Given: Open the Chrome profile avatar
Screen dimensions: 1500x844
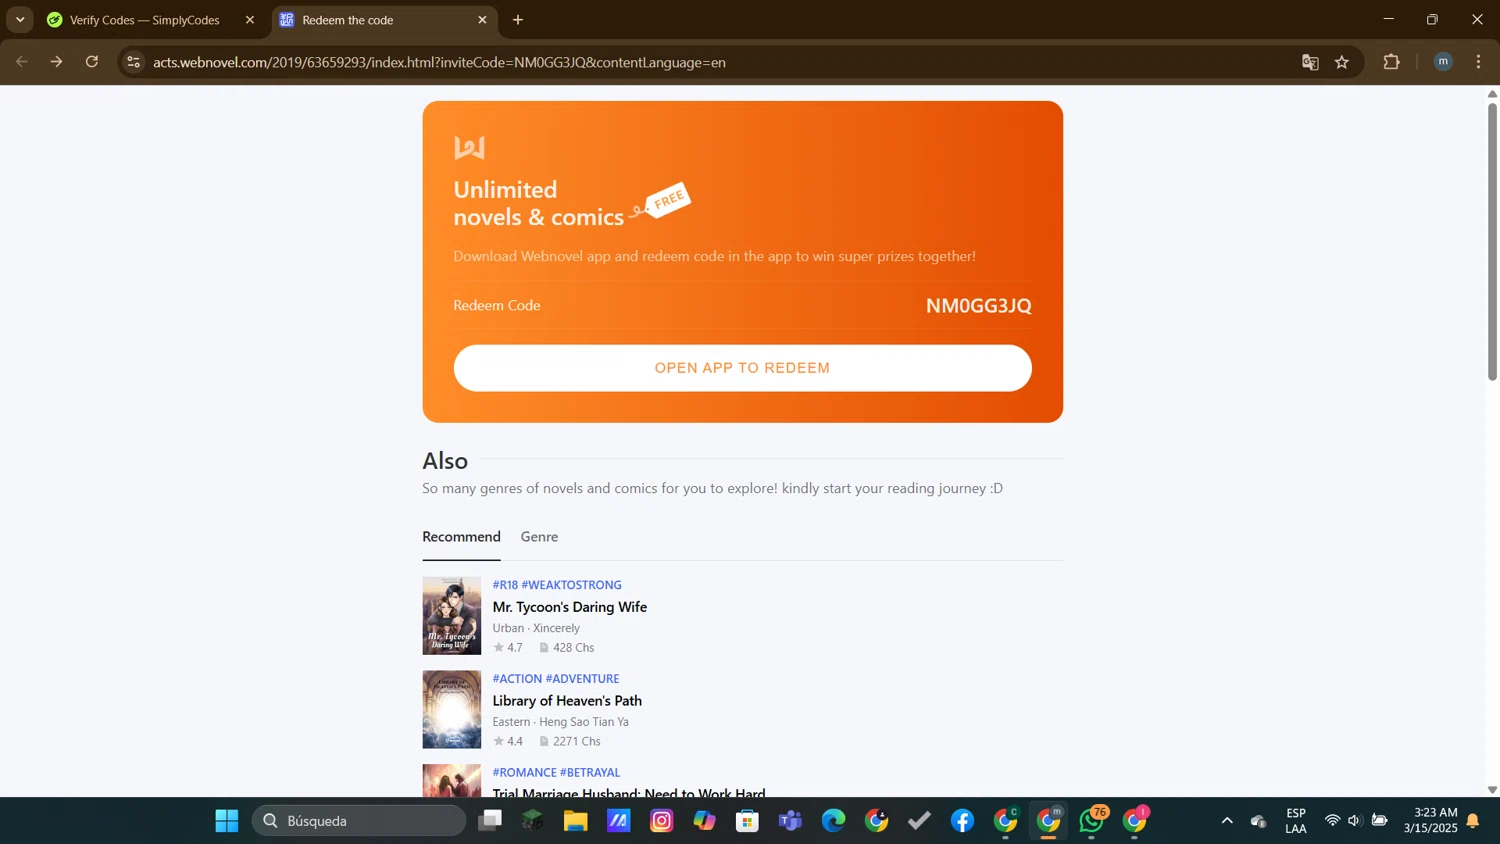Looking at the screenshot, I should 1443,62.
